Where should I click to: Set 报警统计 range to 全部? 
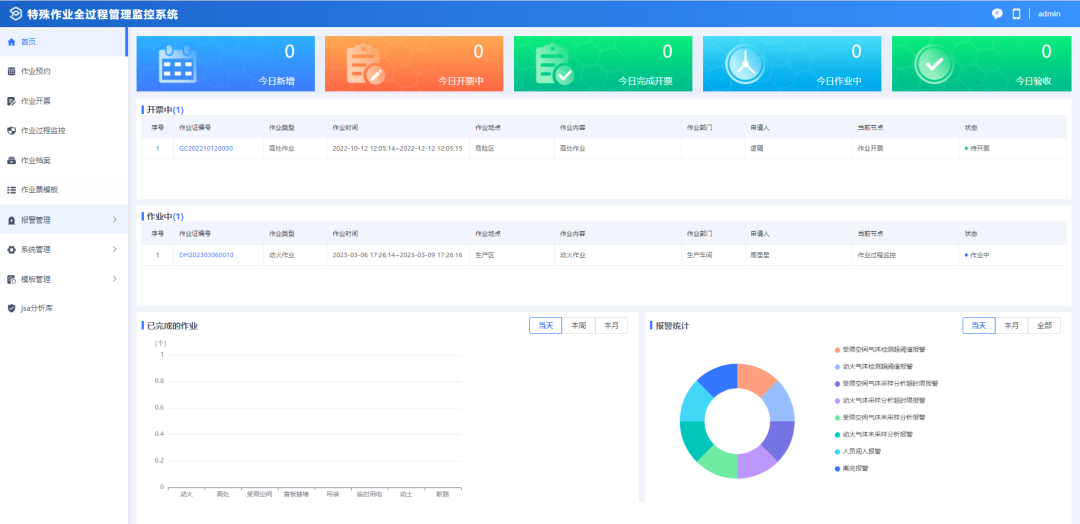1044,326
